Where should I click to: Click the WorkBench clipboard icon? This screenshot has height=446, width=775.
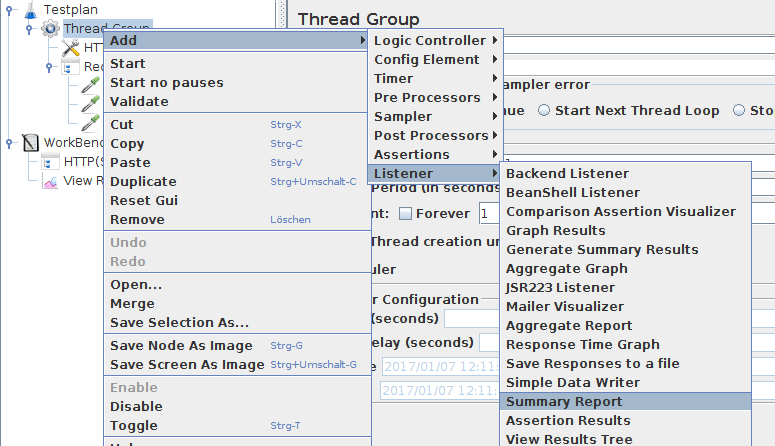(x=30, y=143)
